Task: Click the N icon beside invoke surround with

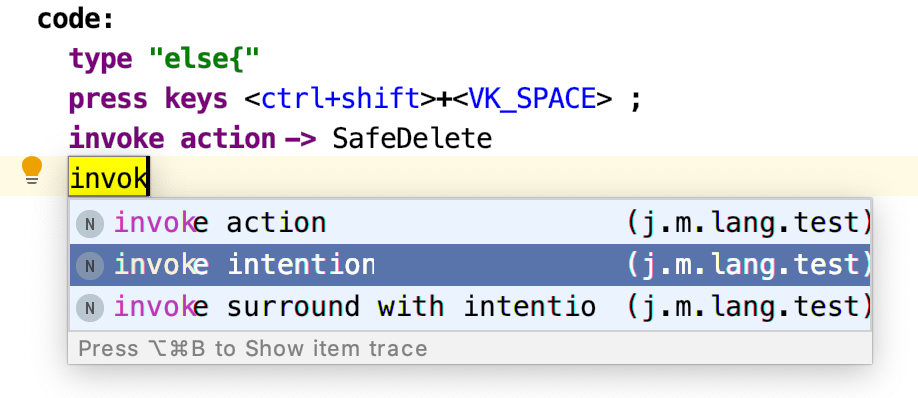Action: [90, 308]
